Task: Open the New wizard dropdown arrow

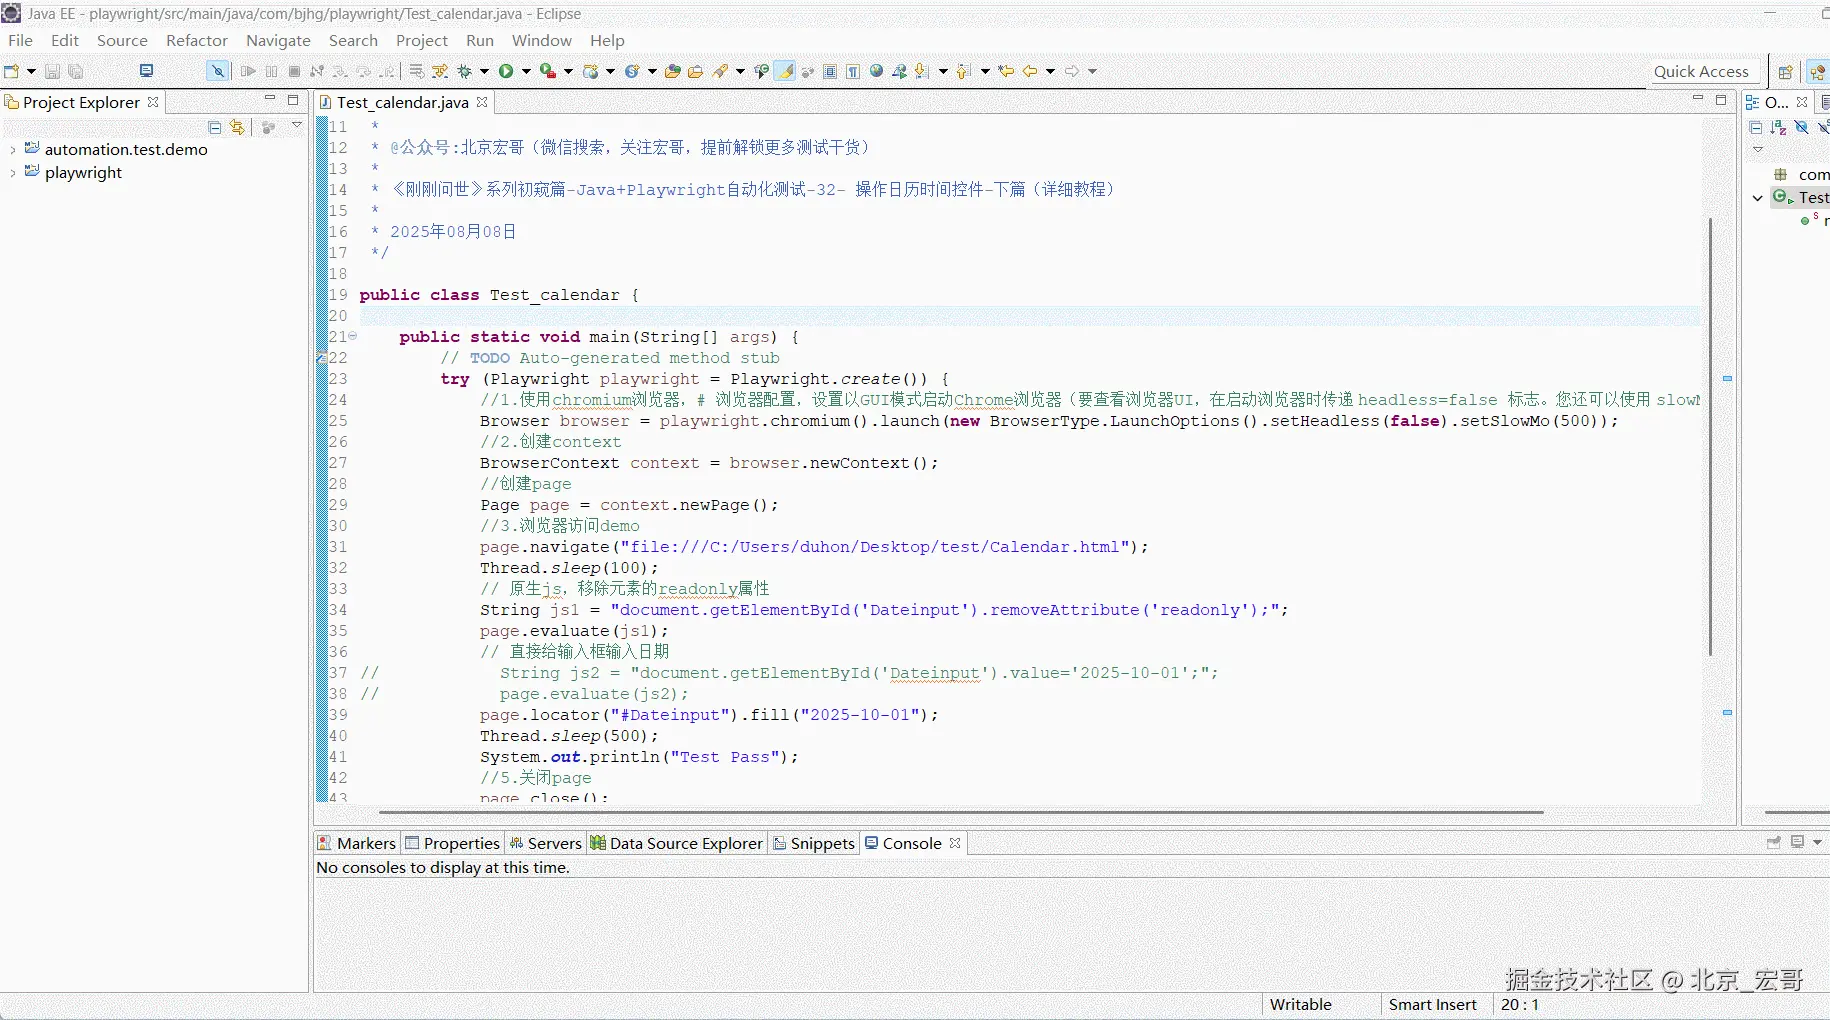Action: (x=31, y=71)
